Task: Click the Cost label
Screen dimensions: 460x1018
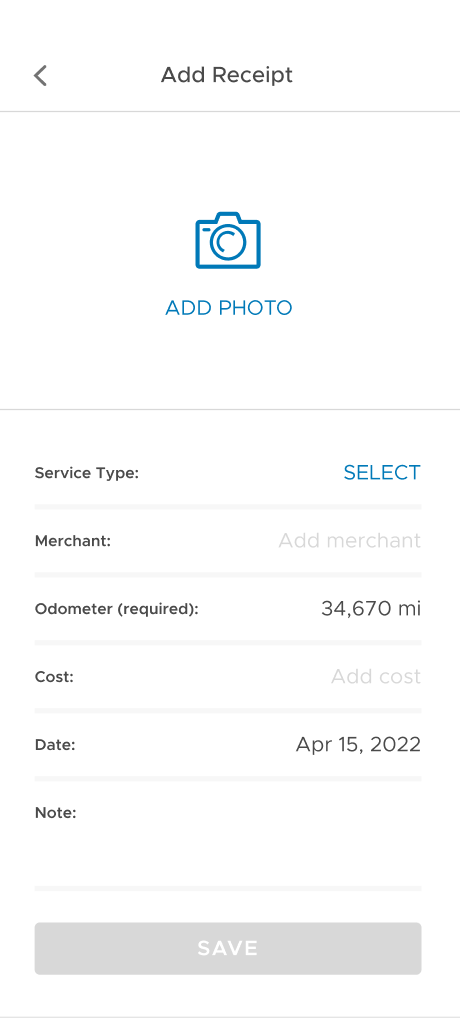Action: 54,677
